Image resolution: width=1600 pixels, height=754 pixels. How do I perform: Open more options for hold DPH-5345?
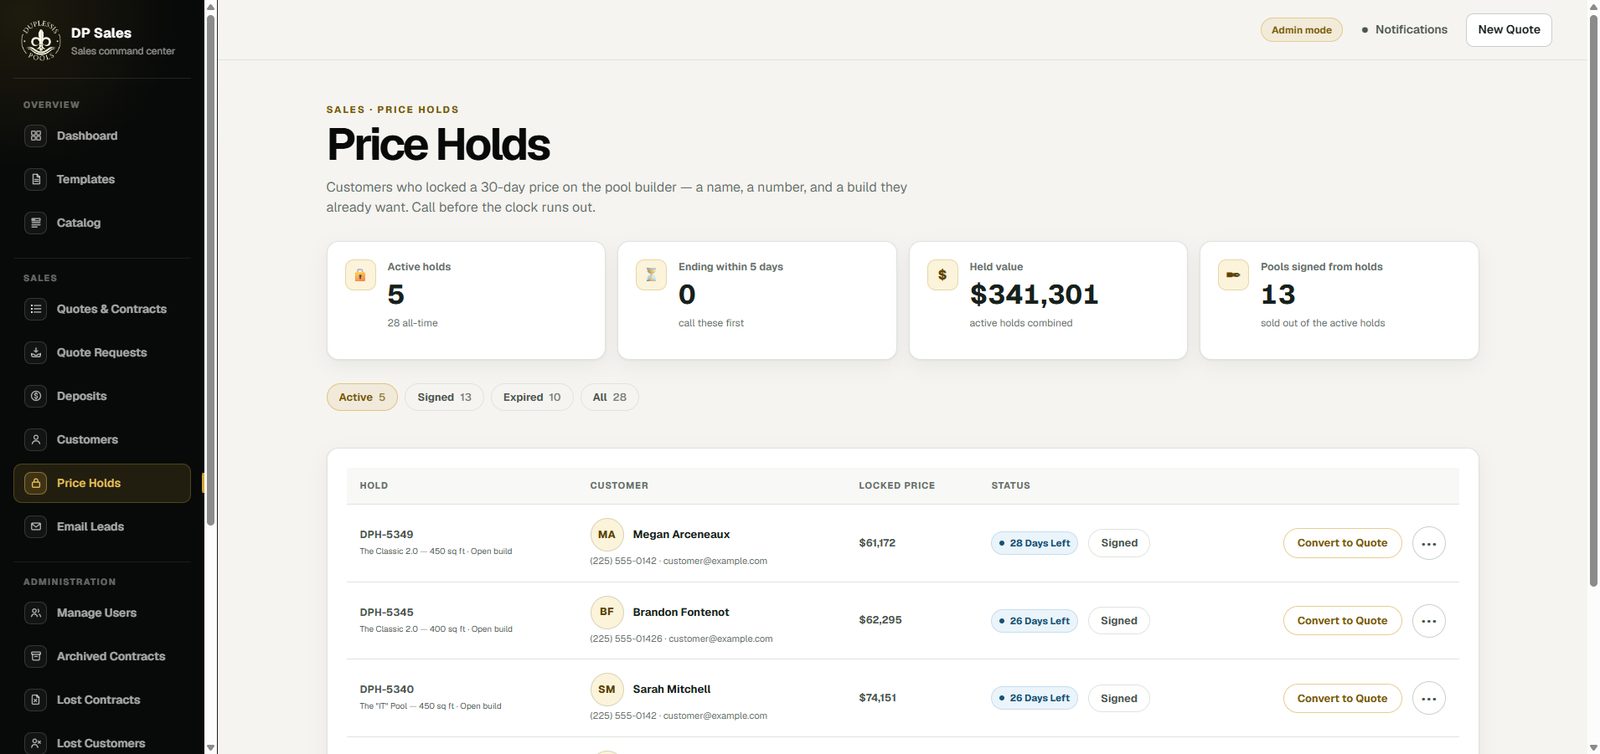[x=1429, y=621]
